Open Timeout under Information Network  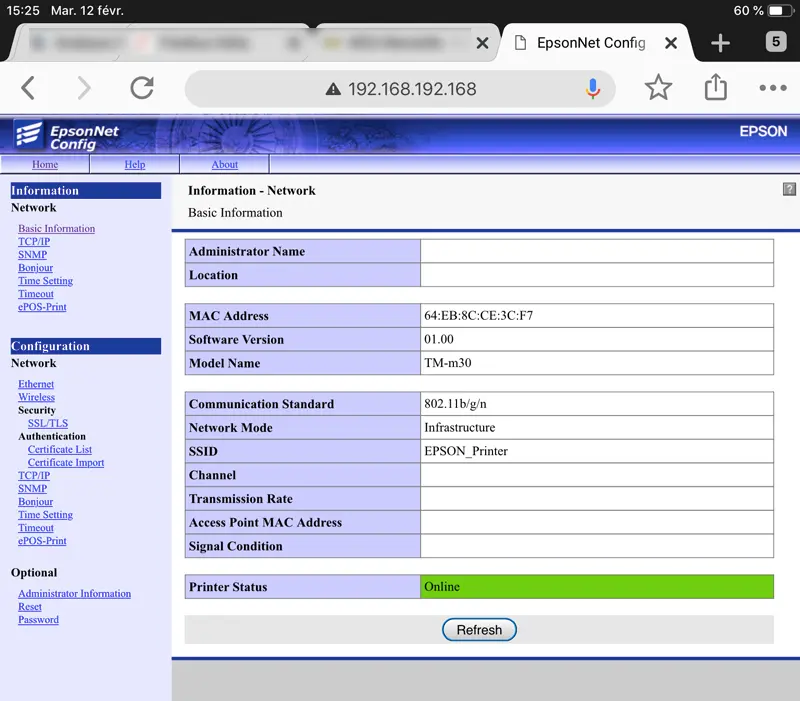36,294
